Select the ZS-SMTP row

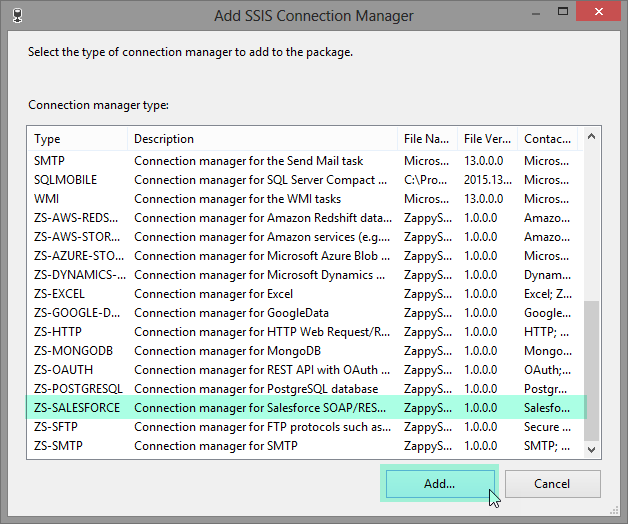click(x=306, y=446)
